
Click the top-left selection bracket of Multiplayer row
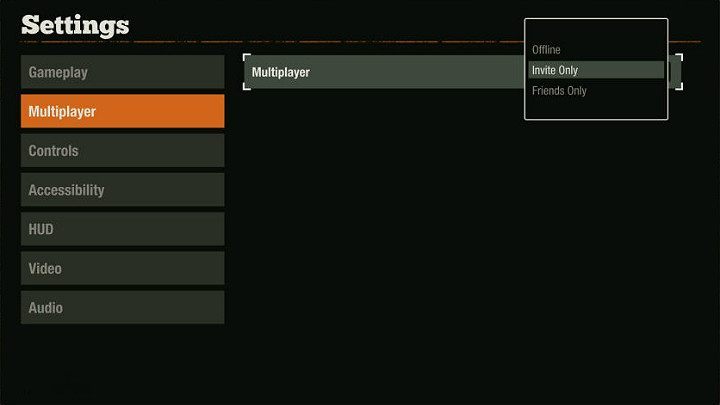coord(246,58)
